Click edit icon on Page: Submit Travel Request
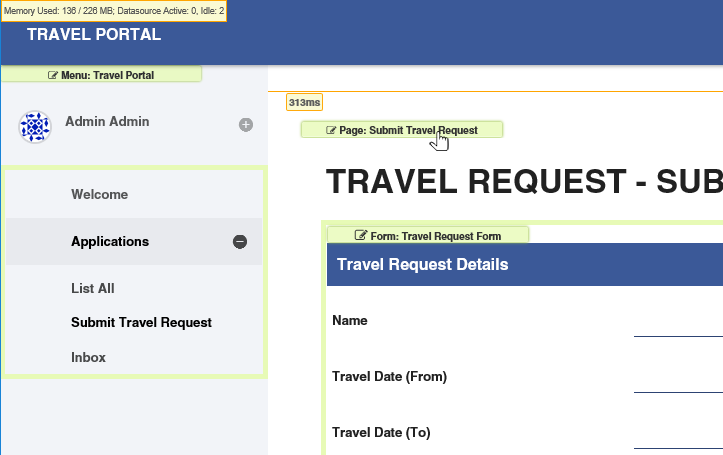The width and height of the screenshot is (723, 455). [332, 130]
